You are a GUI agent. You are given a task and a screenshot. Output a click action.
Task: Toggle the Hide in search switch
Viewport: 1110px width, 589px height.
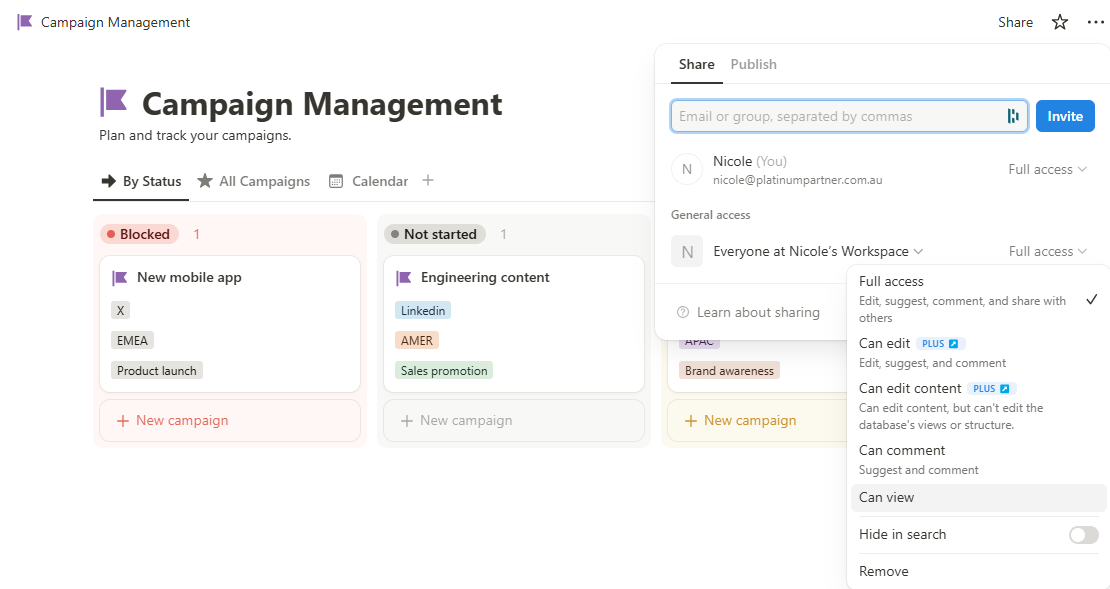(x=1083, y=534)
